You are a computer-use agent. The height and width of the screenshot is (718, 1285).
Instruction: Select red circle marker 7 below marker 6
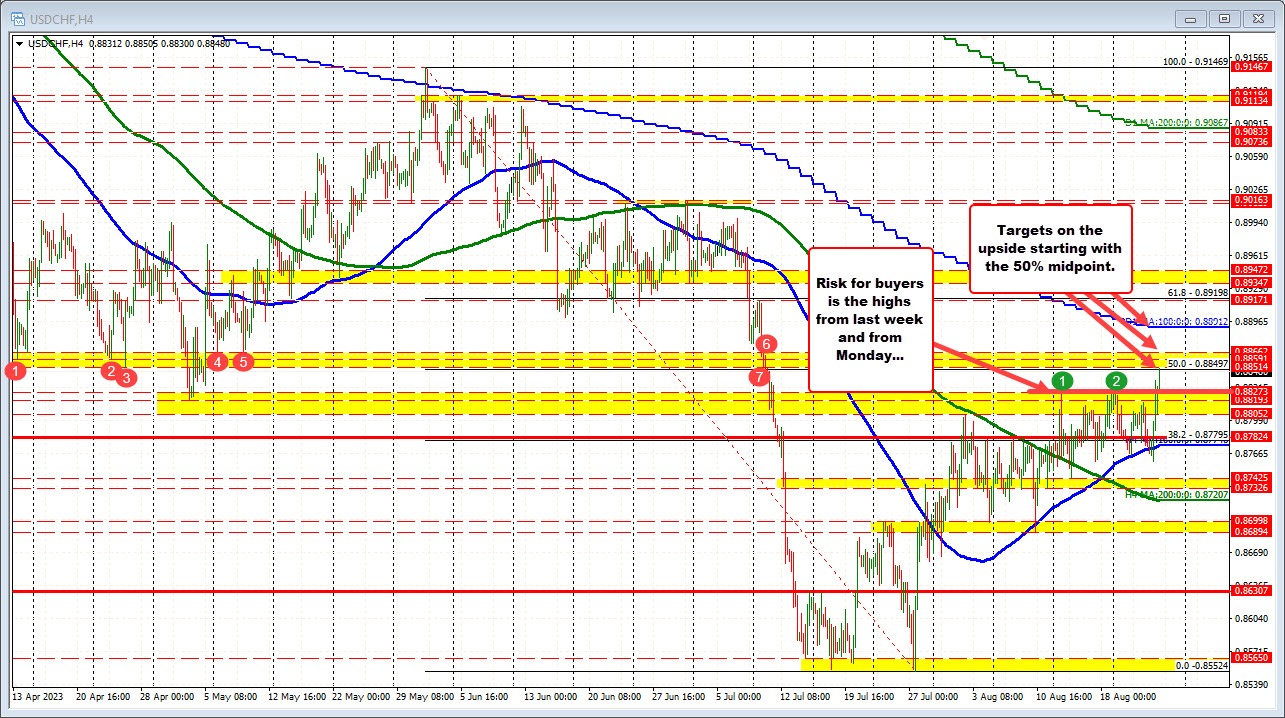coord(758,377)
